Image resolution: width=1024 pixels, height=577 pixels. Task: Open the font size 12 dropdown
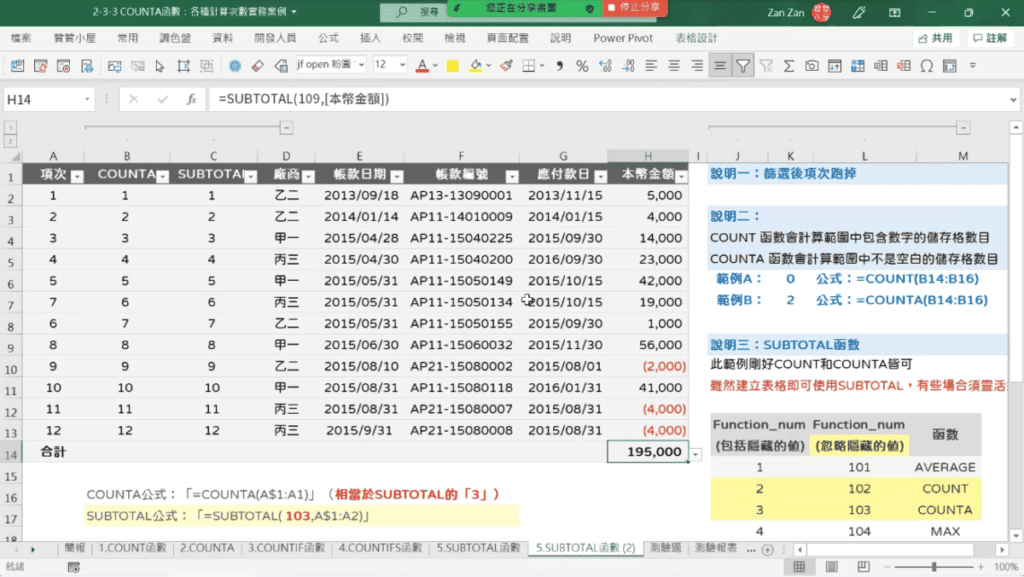tap(402, 65)
